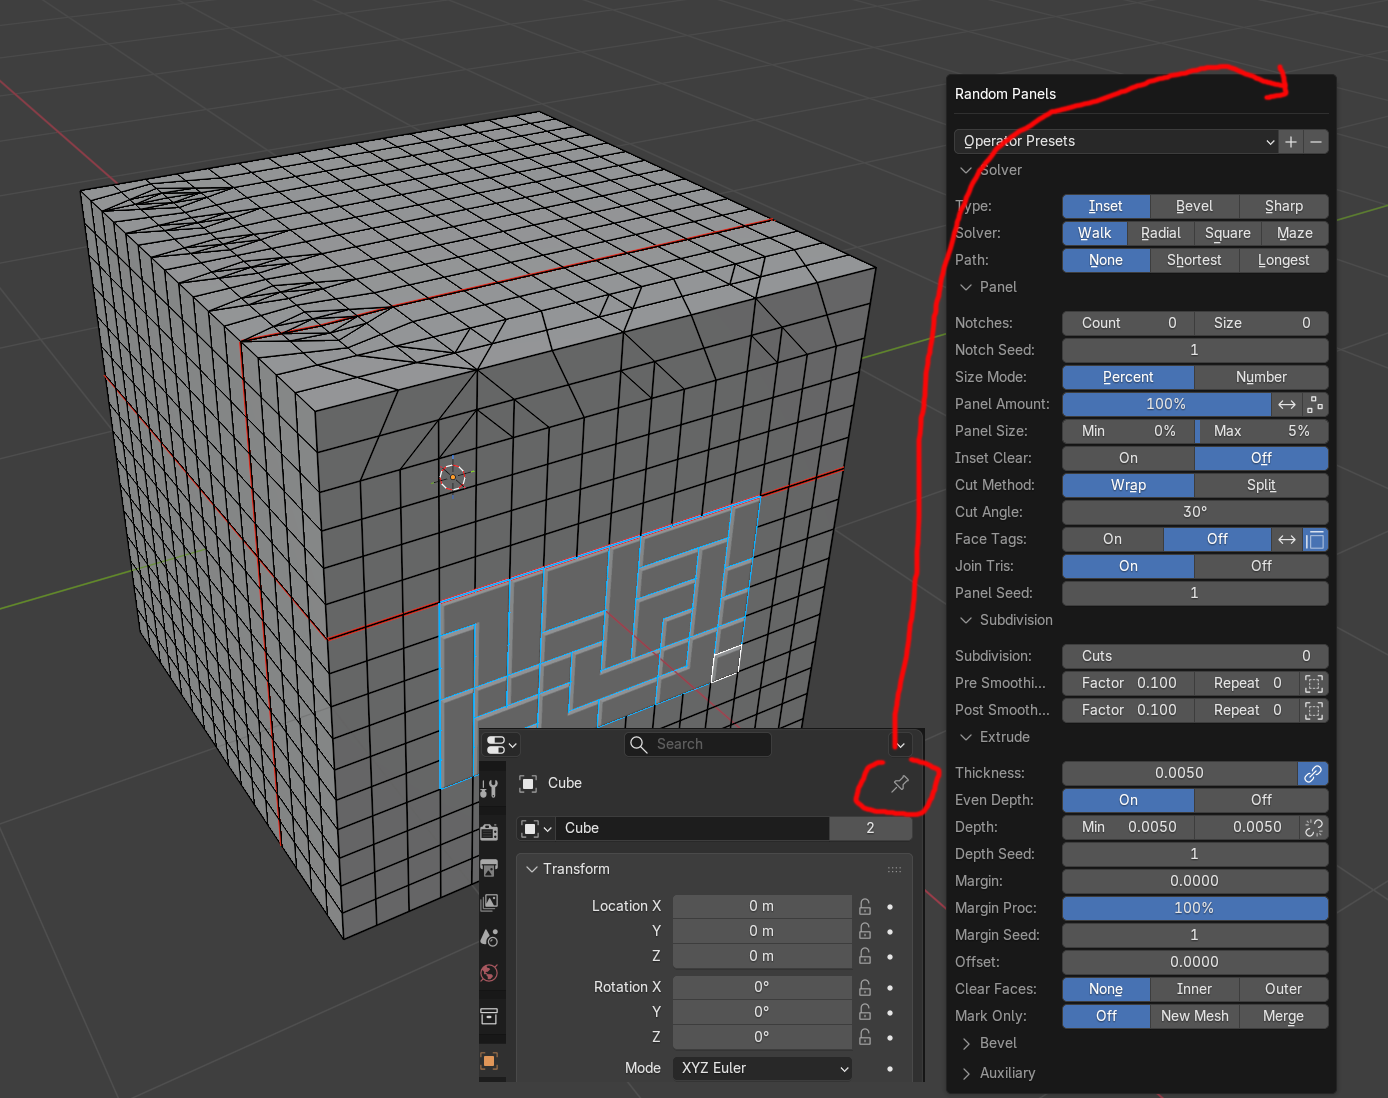Toggle the Rotation Z lock
This screenshot has width=1388, height=1098.
[x=865, y=1037]
